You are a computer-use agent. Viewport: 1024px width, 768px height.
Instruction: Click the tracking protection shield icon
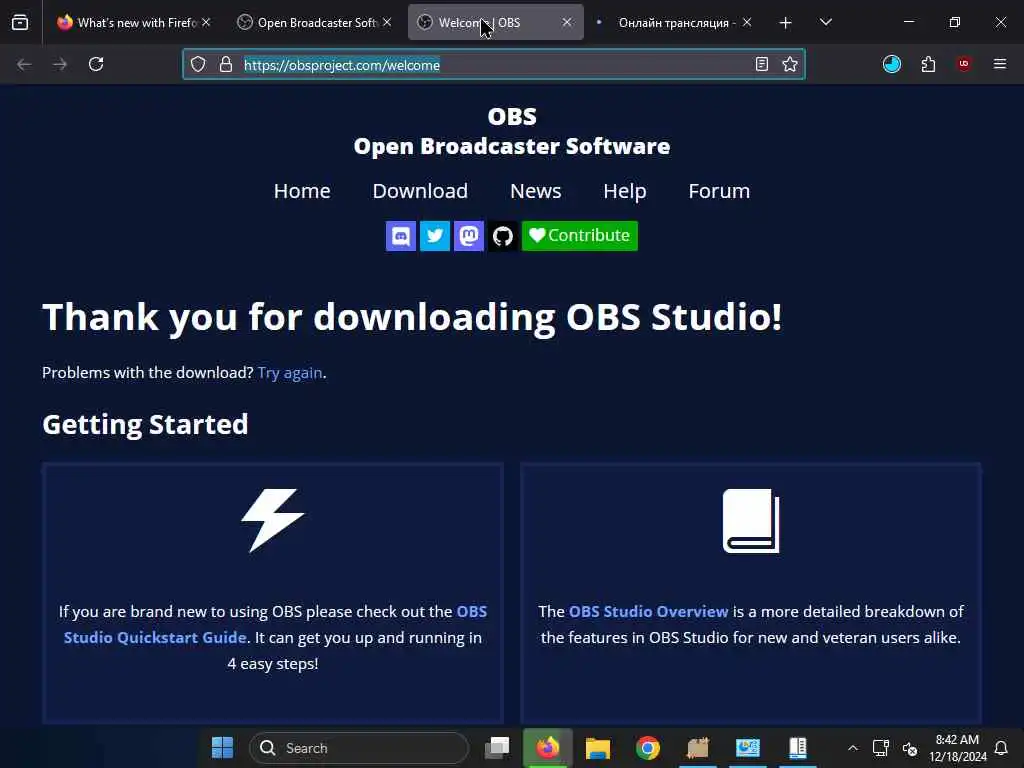(x=198, y=64)
